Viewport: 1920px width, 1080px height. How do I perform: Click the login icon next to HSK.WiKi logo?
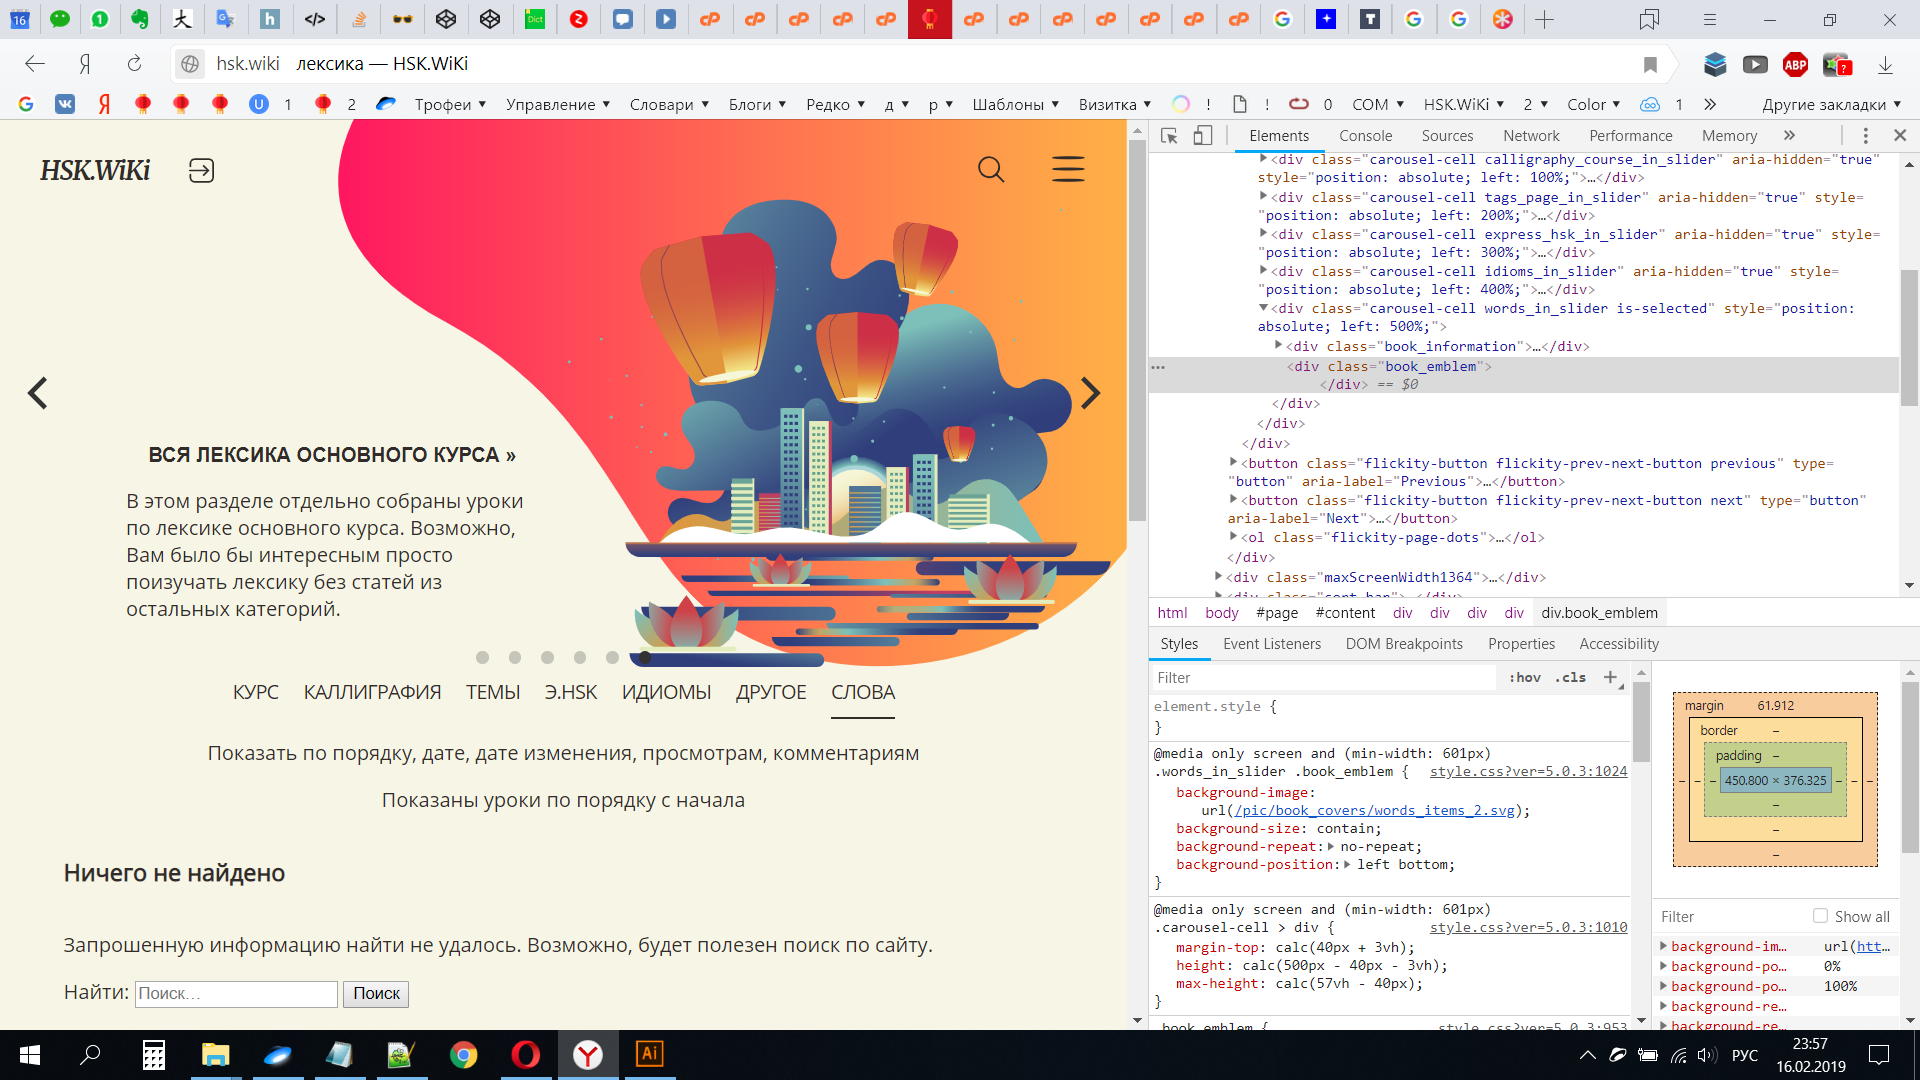click(201, 171)
